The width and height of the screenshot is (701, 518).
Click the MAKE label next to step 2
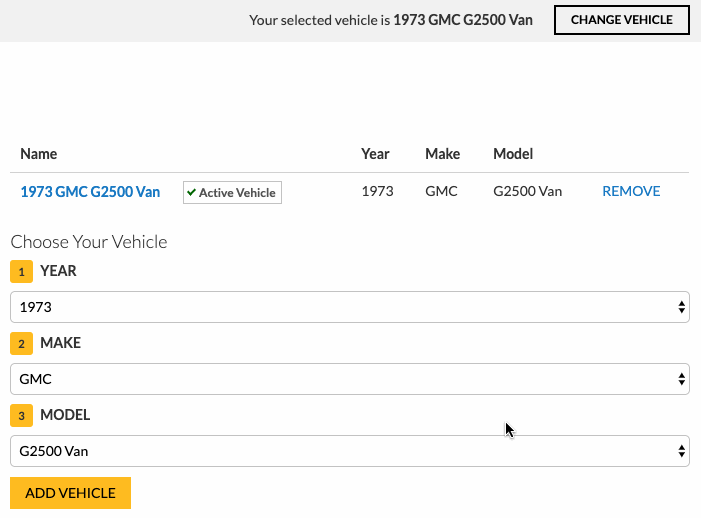[x=60, y=343]
